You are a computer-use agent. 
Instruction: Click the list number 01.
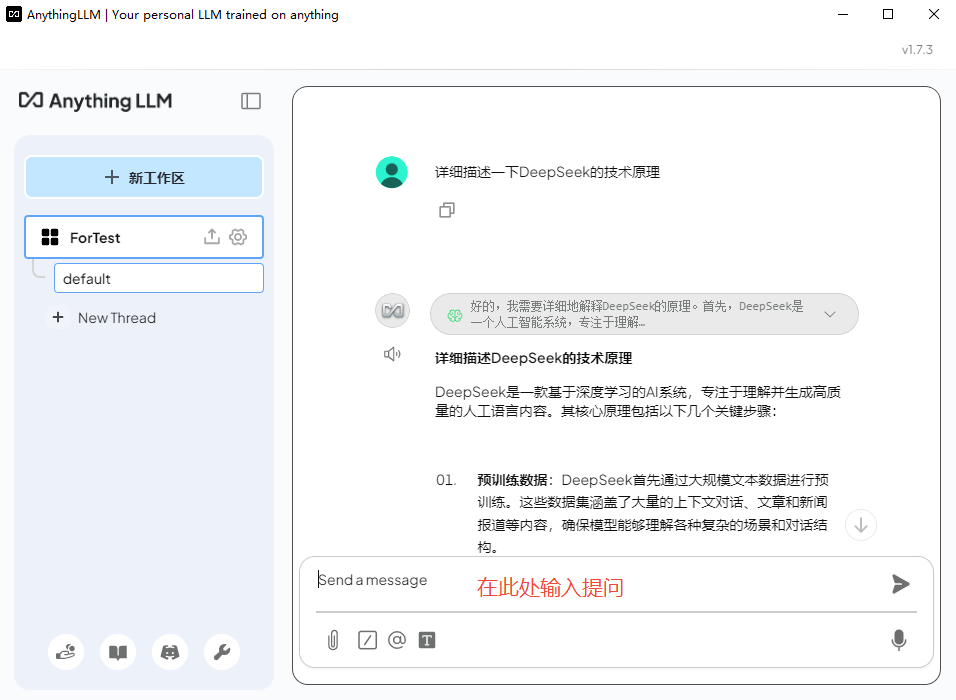point(446,480)
